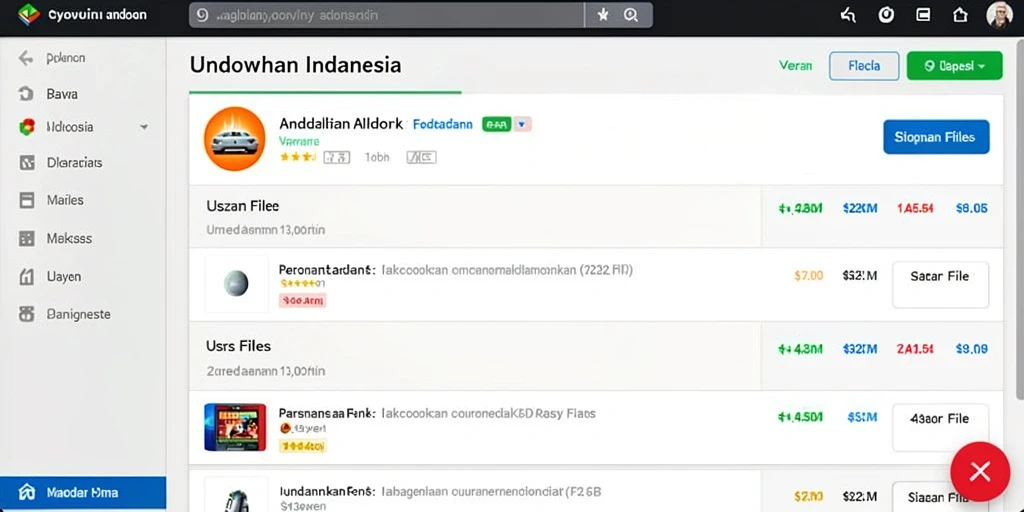Open the user profile avatar
Viewport: 1024px width, 512px height.
point(999,14)
